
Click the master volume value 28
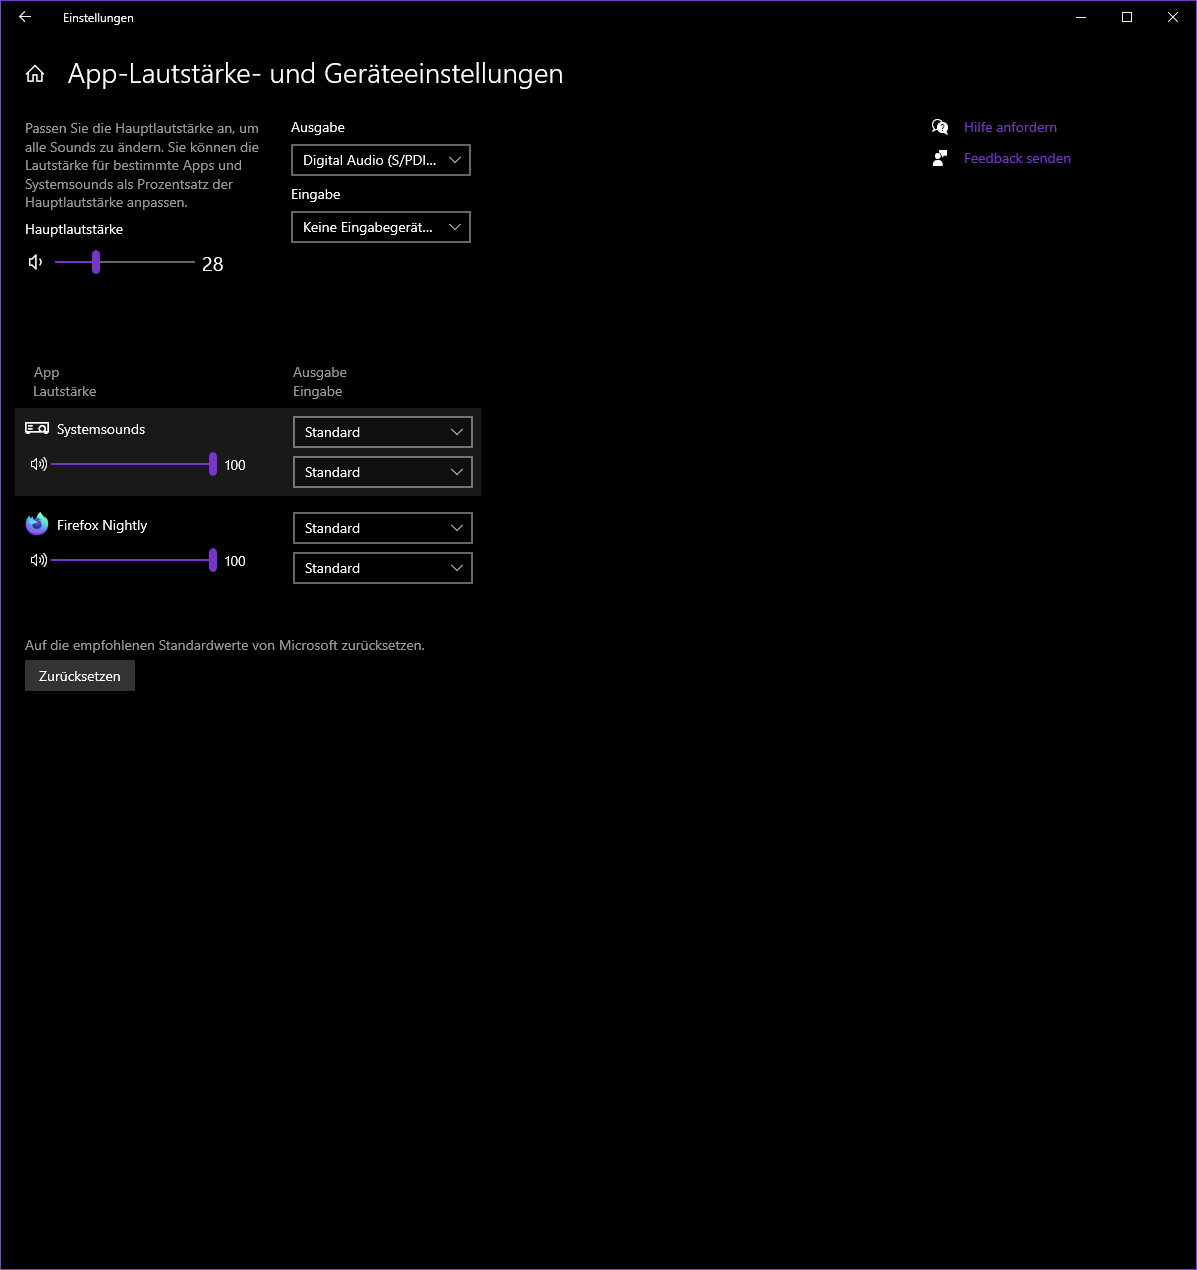coord(213,264)
